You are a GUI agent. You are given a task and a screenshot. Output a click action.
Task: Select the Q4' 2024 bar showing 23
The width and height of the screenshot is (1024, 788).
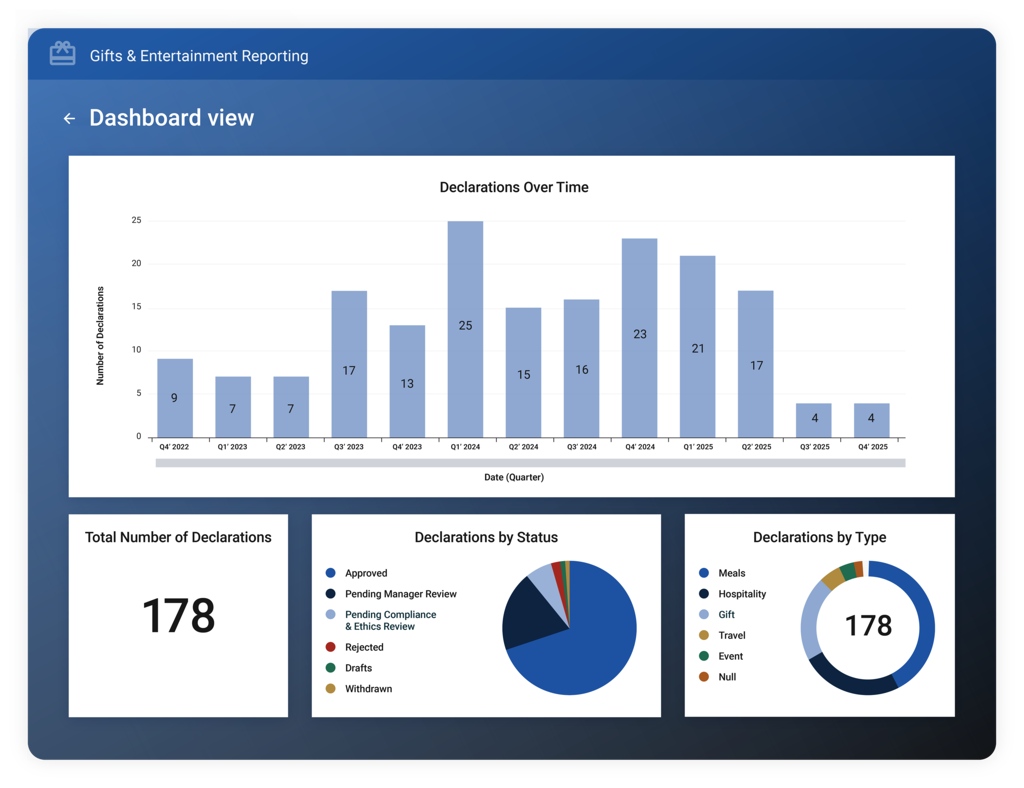coord(640,338)
